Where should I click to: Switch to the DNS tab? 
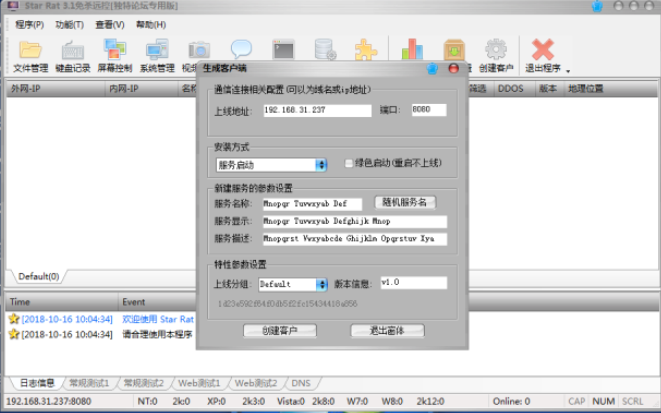301,383
